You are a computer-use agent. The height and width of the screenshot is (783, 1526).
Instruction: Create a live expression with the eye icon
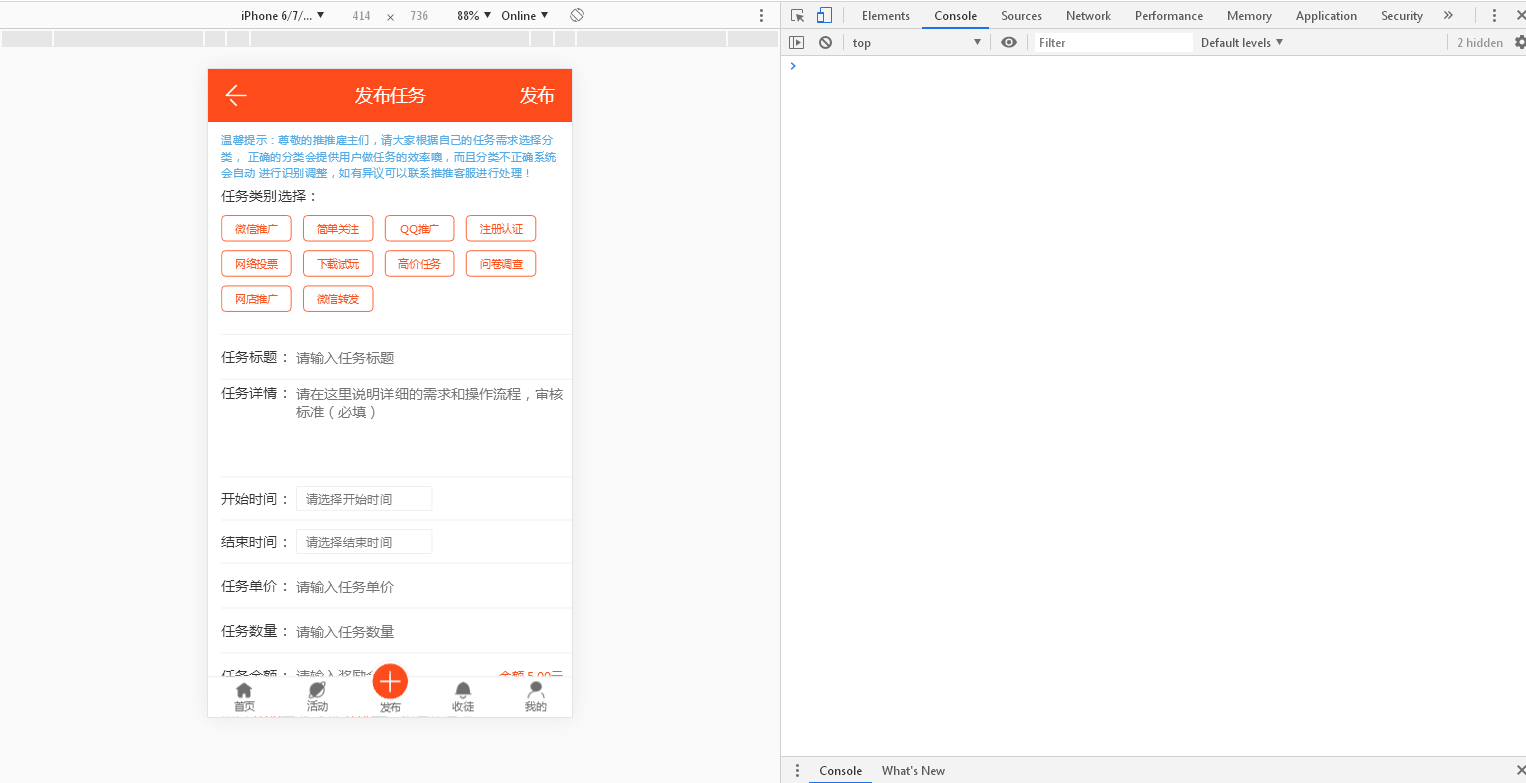pyautogui.click(x=1008, y=42)
